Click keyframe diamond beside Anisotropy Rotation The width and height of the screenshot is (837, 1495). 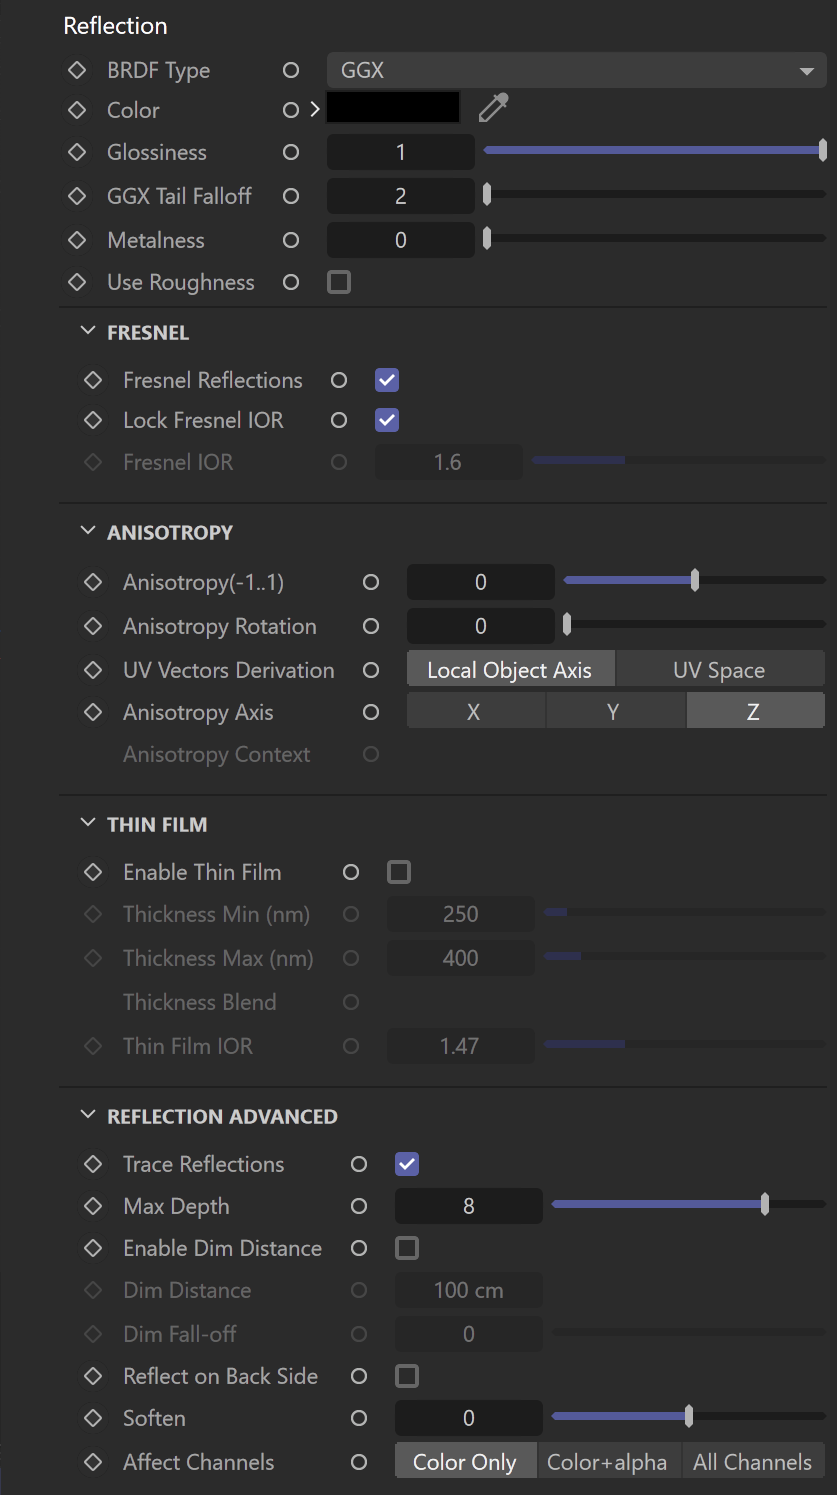[x=93, y=627]
